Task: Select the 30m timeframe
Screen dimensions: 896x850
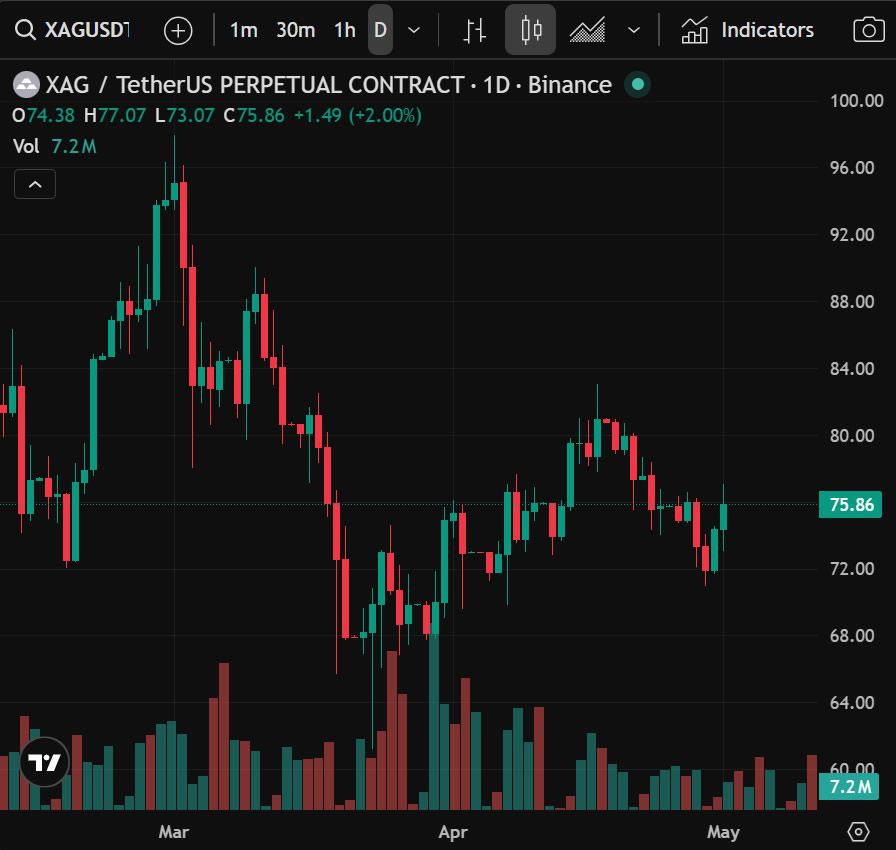Action: tap(295, 30)
